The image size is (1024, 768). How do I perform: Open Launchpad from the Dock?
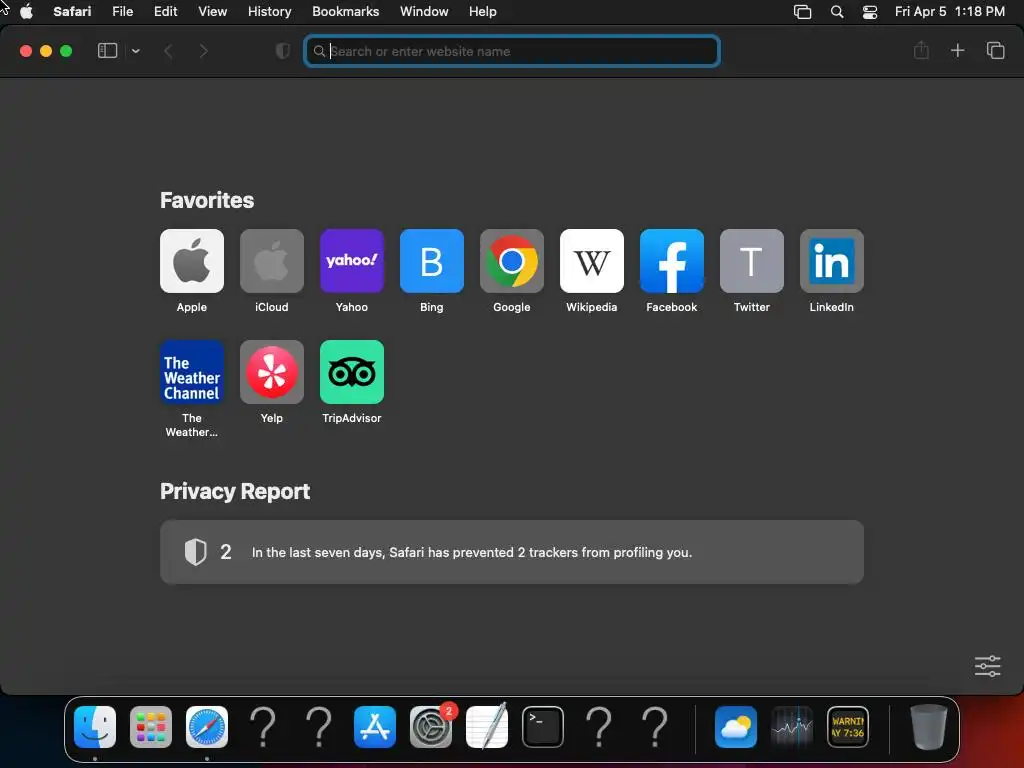pyautogui.click(x=151, y=727)
